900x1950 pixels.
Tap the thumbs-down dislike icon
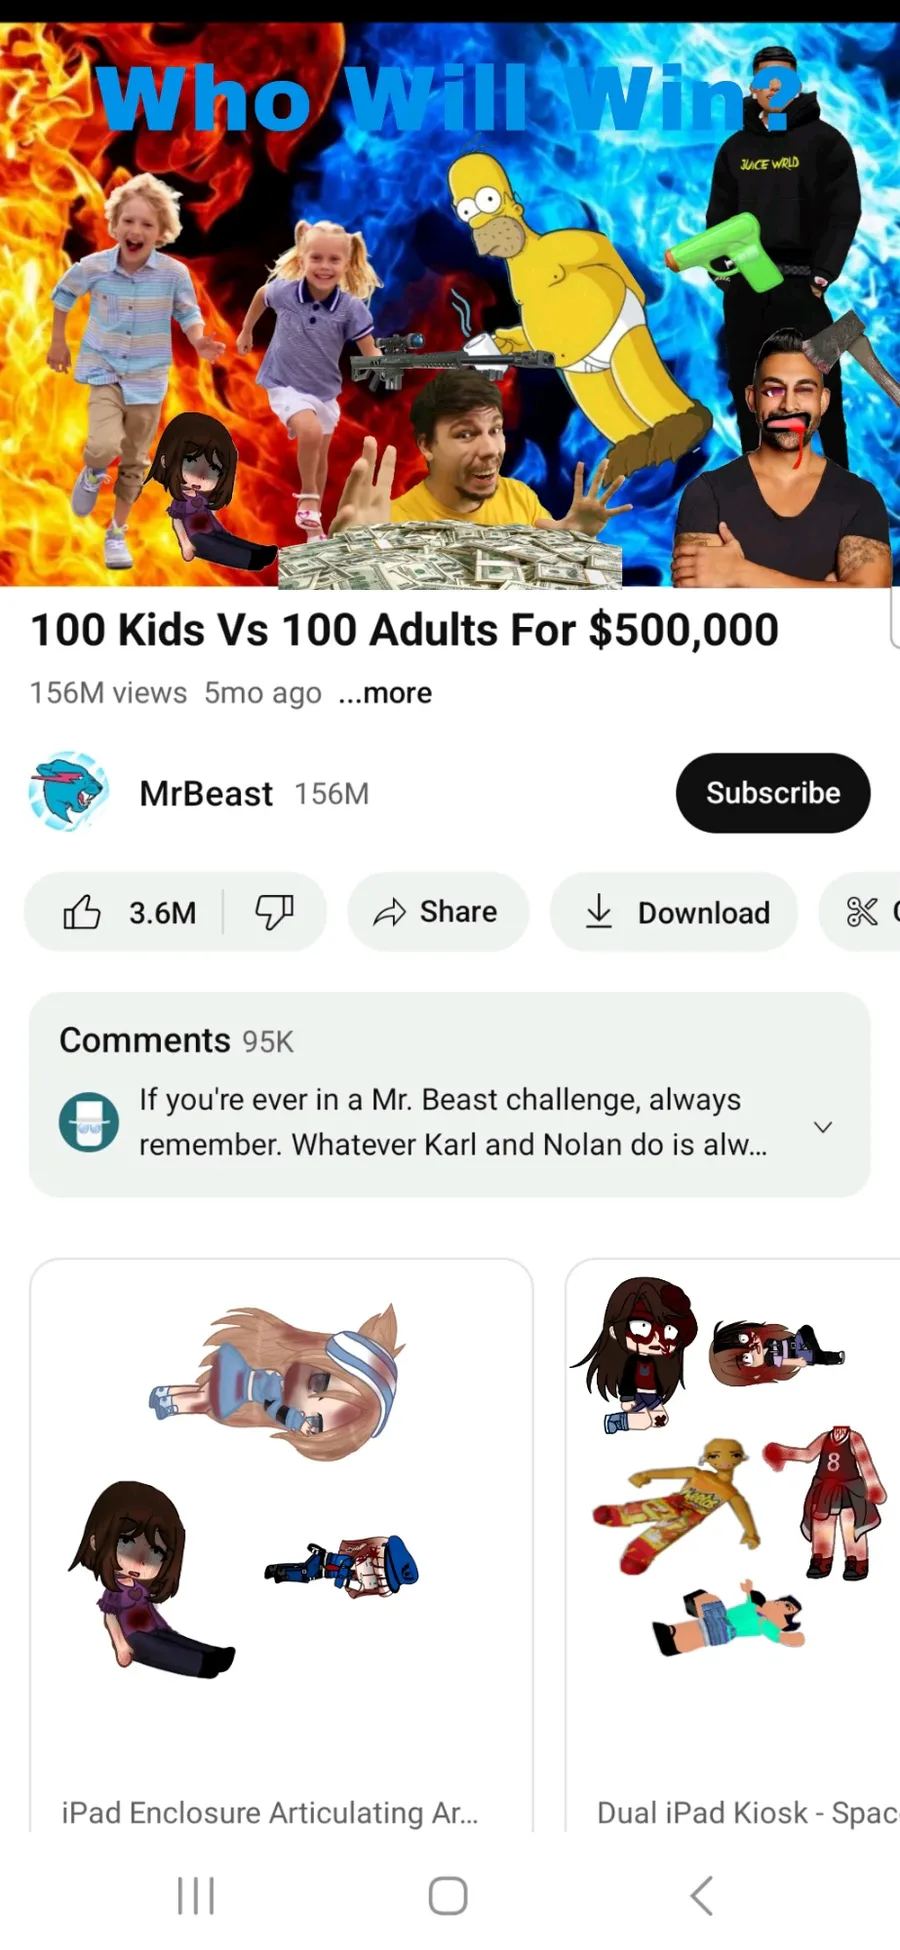[x=274, y=912]
